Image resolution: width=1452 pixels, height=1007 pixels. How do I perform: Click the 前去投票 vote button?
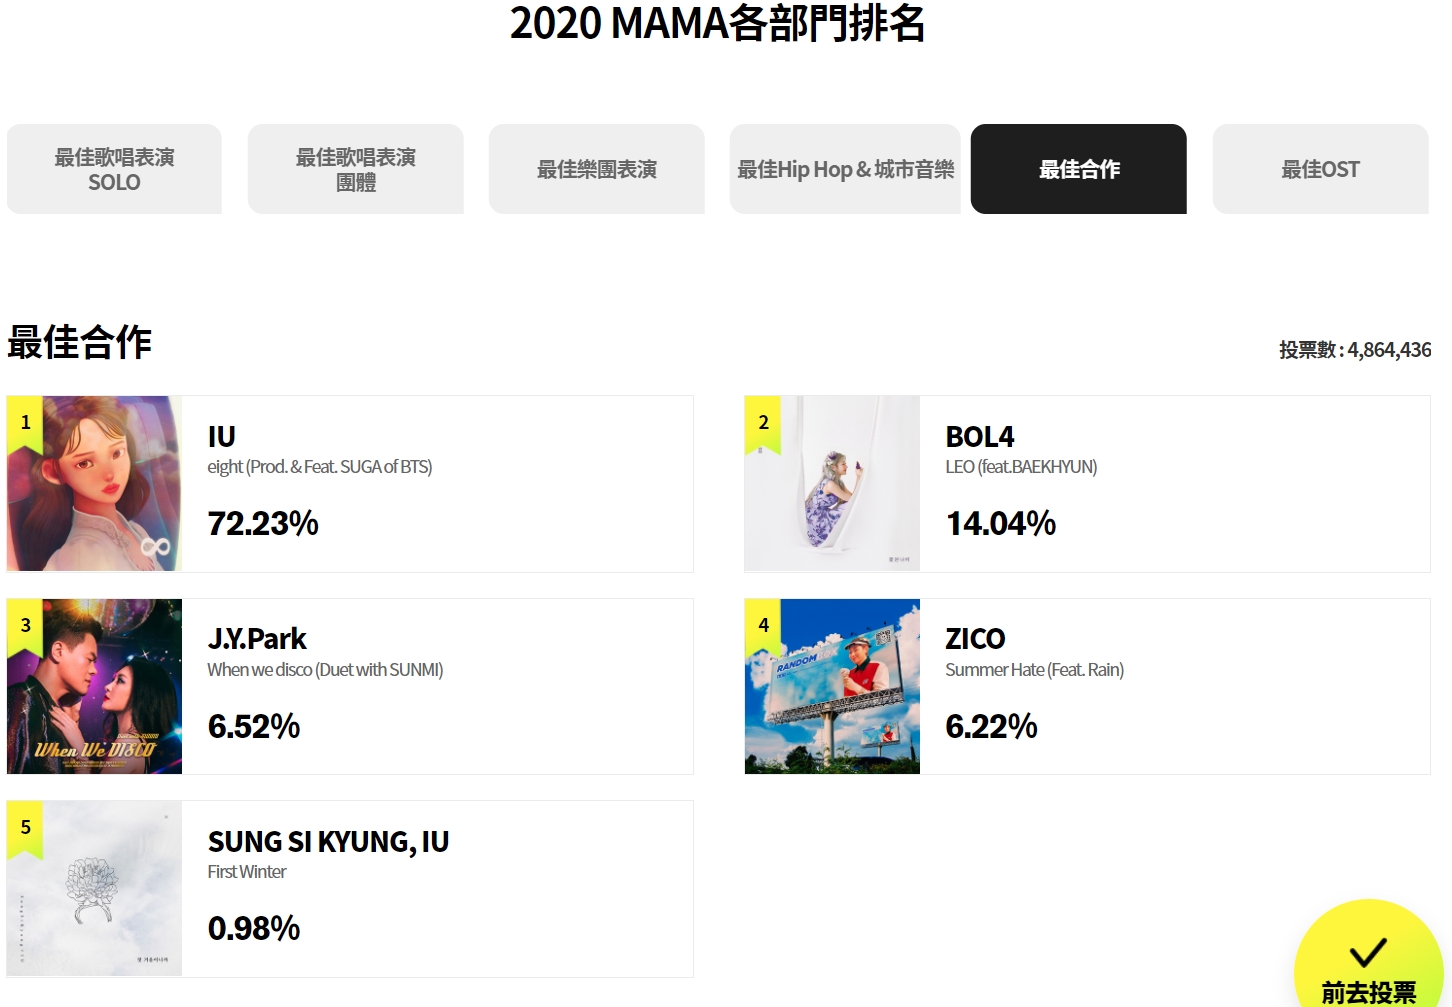click(1368, 955)
